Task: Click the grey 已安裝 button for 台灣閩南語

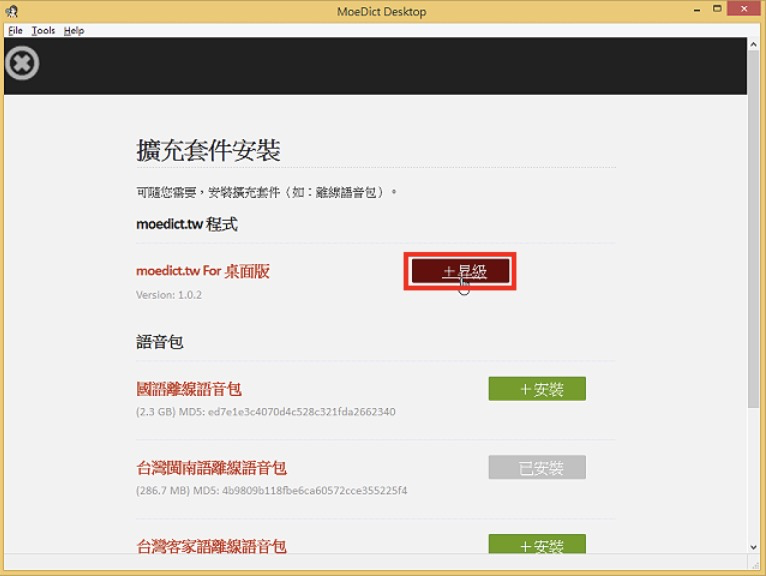Action: pyautogui.click(x=537, y=467)
